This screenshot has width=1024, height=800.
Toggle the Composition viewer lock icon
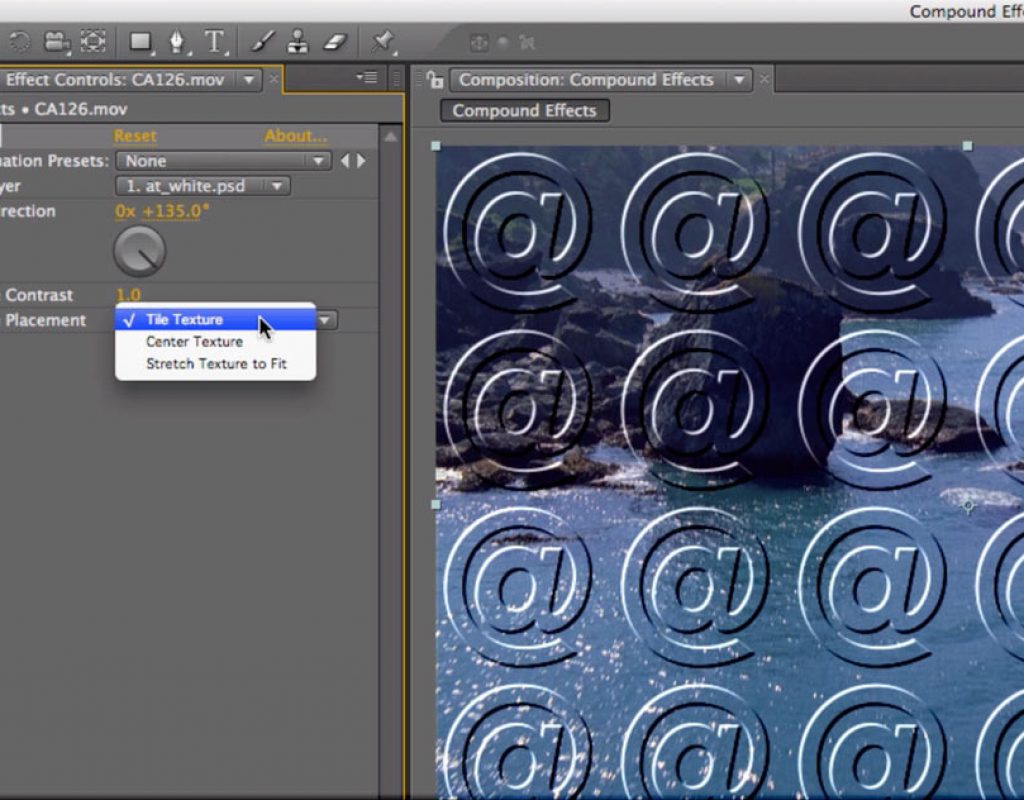[434, 80]
